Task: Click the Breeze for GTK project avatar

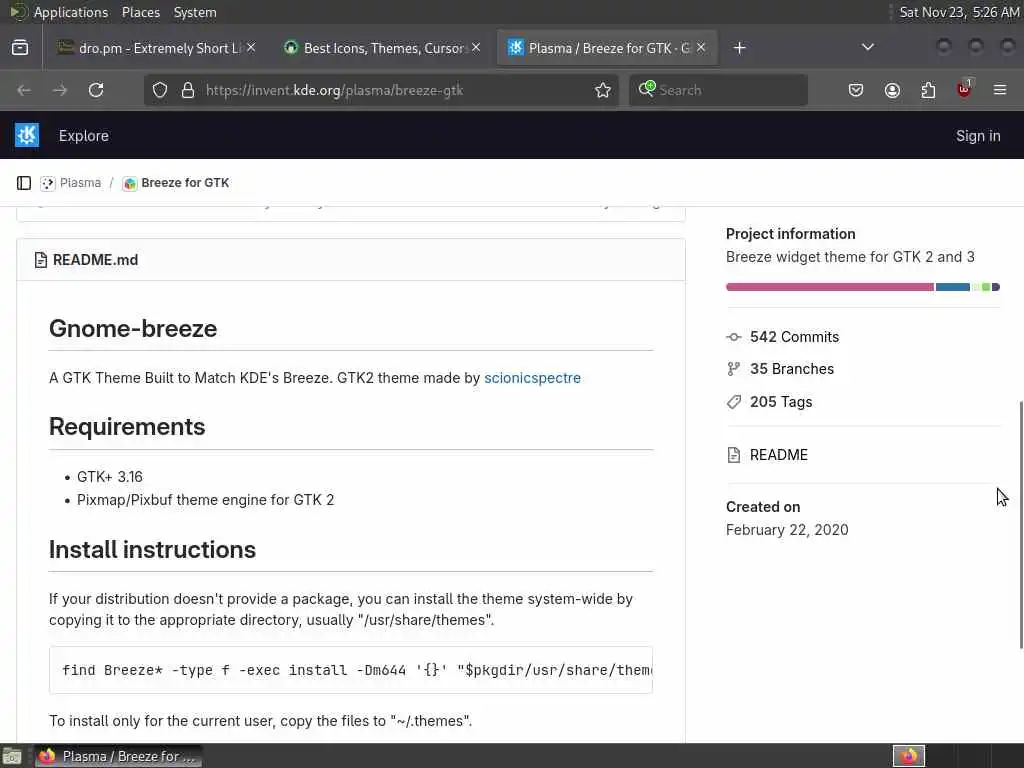Action: [130, 184]
